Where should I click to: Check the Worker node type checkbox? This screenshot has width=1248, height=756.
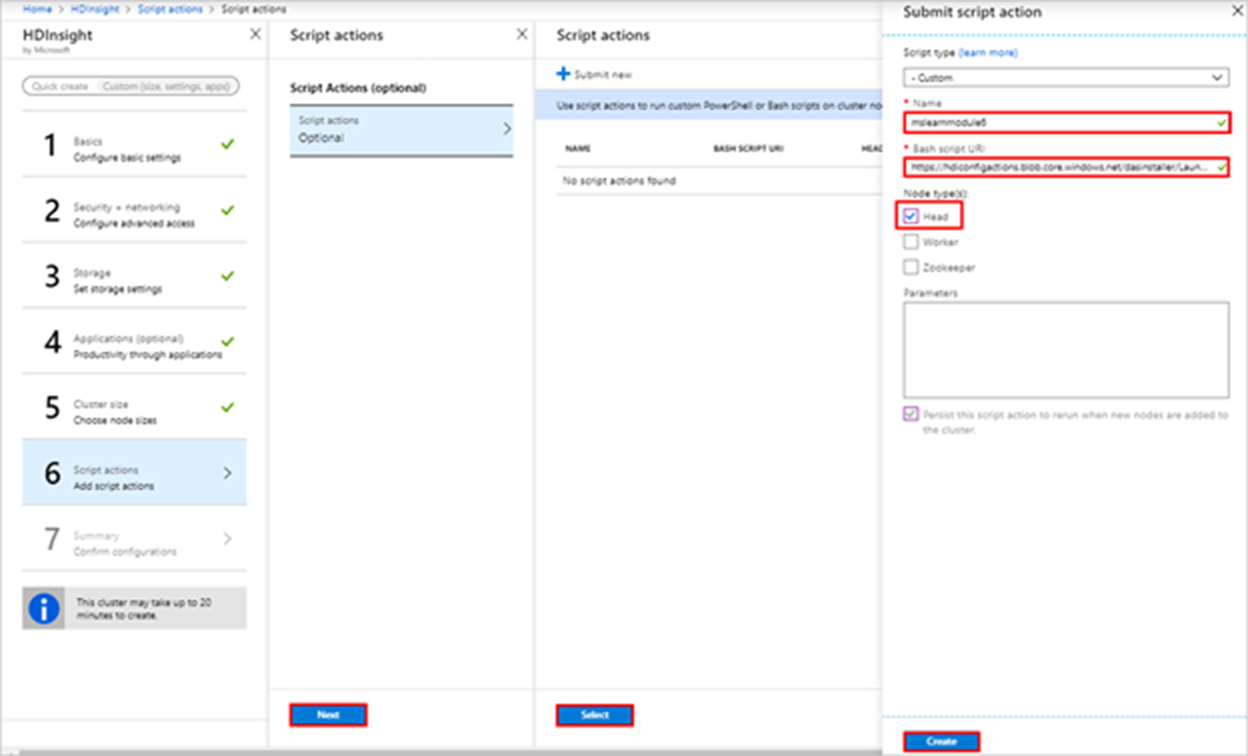click(x=911, y=242)
